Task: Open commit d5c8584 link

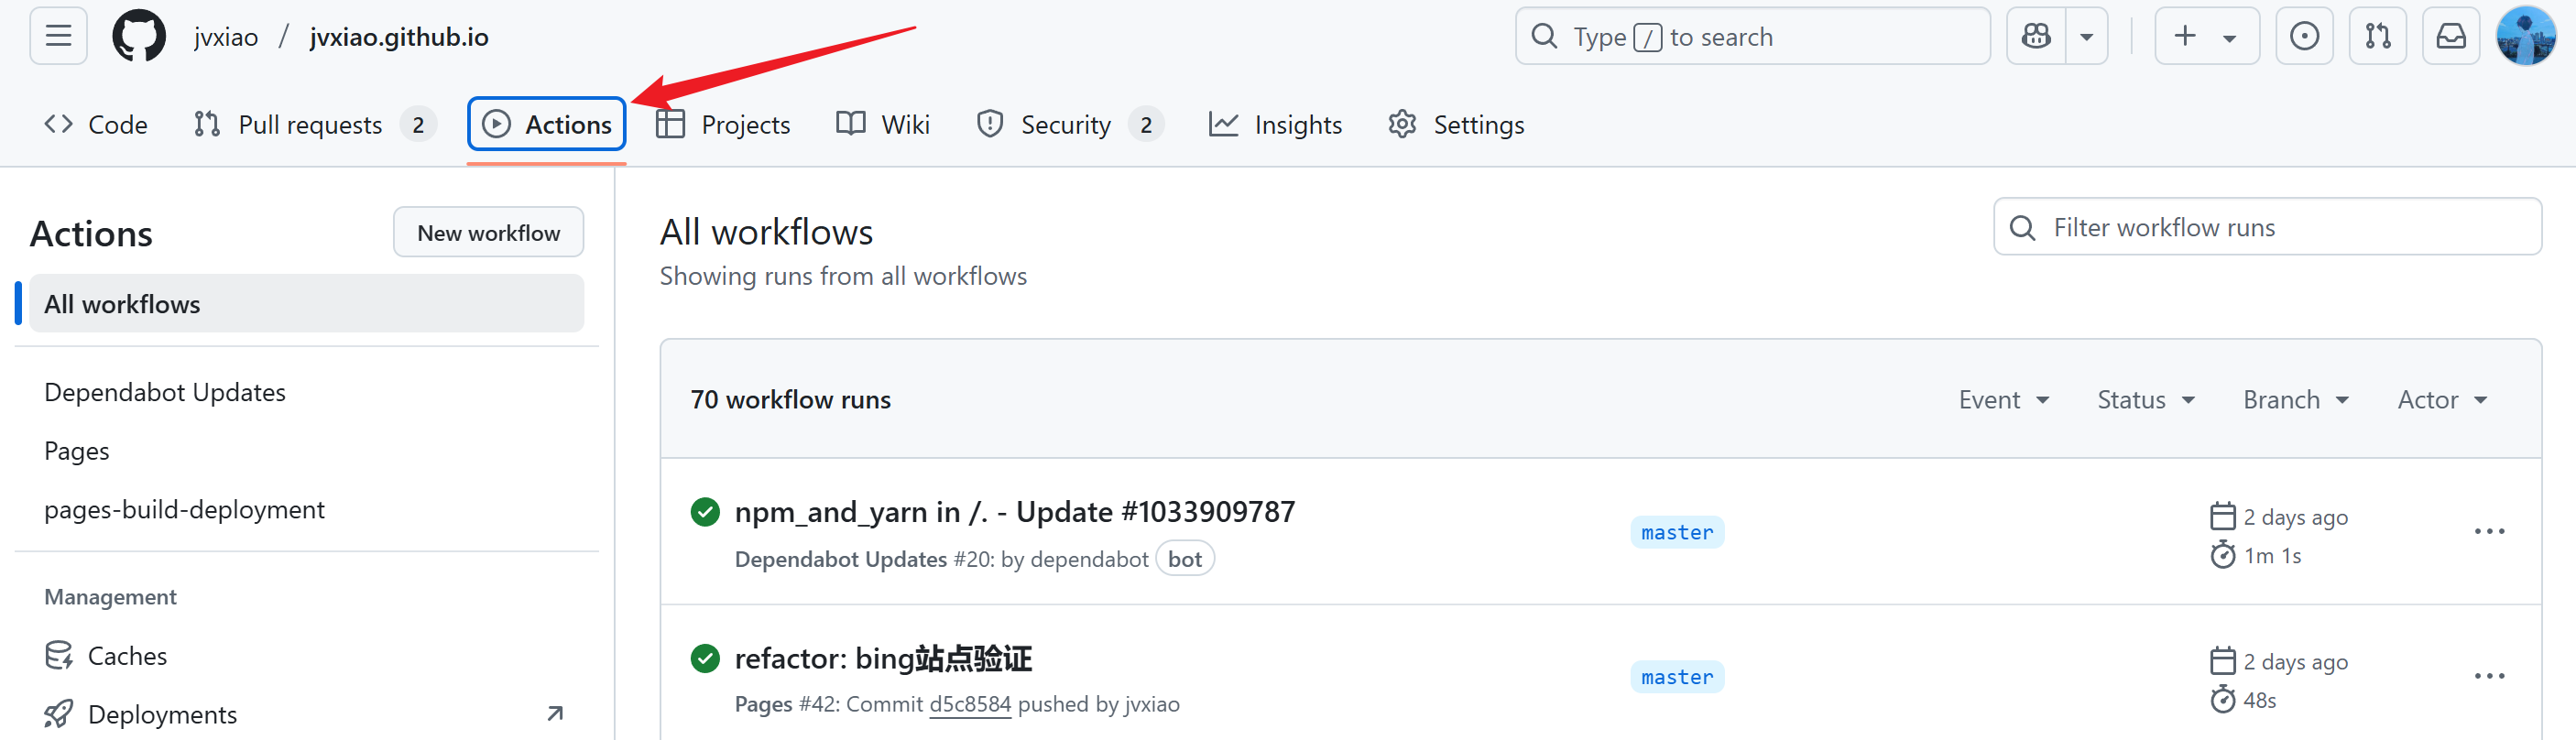Action: 970,704
